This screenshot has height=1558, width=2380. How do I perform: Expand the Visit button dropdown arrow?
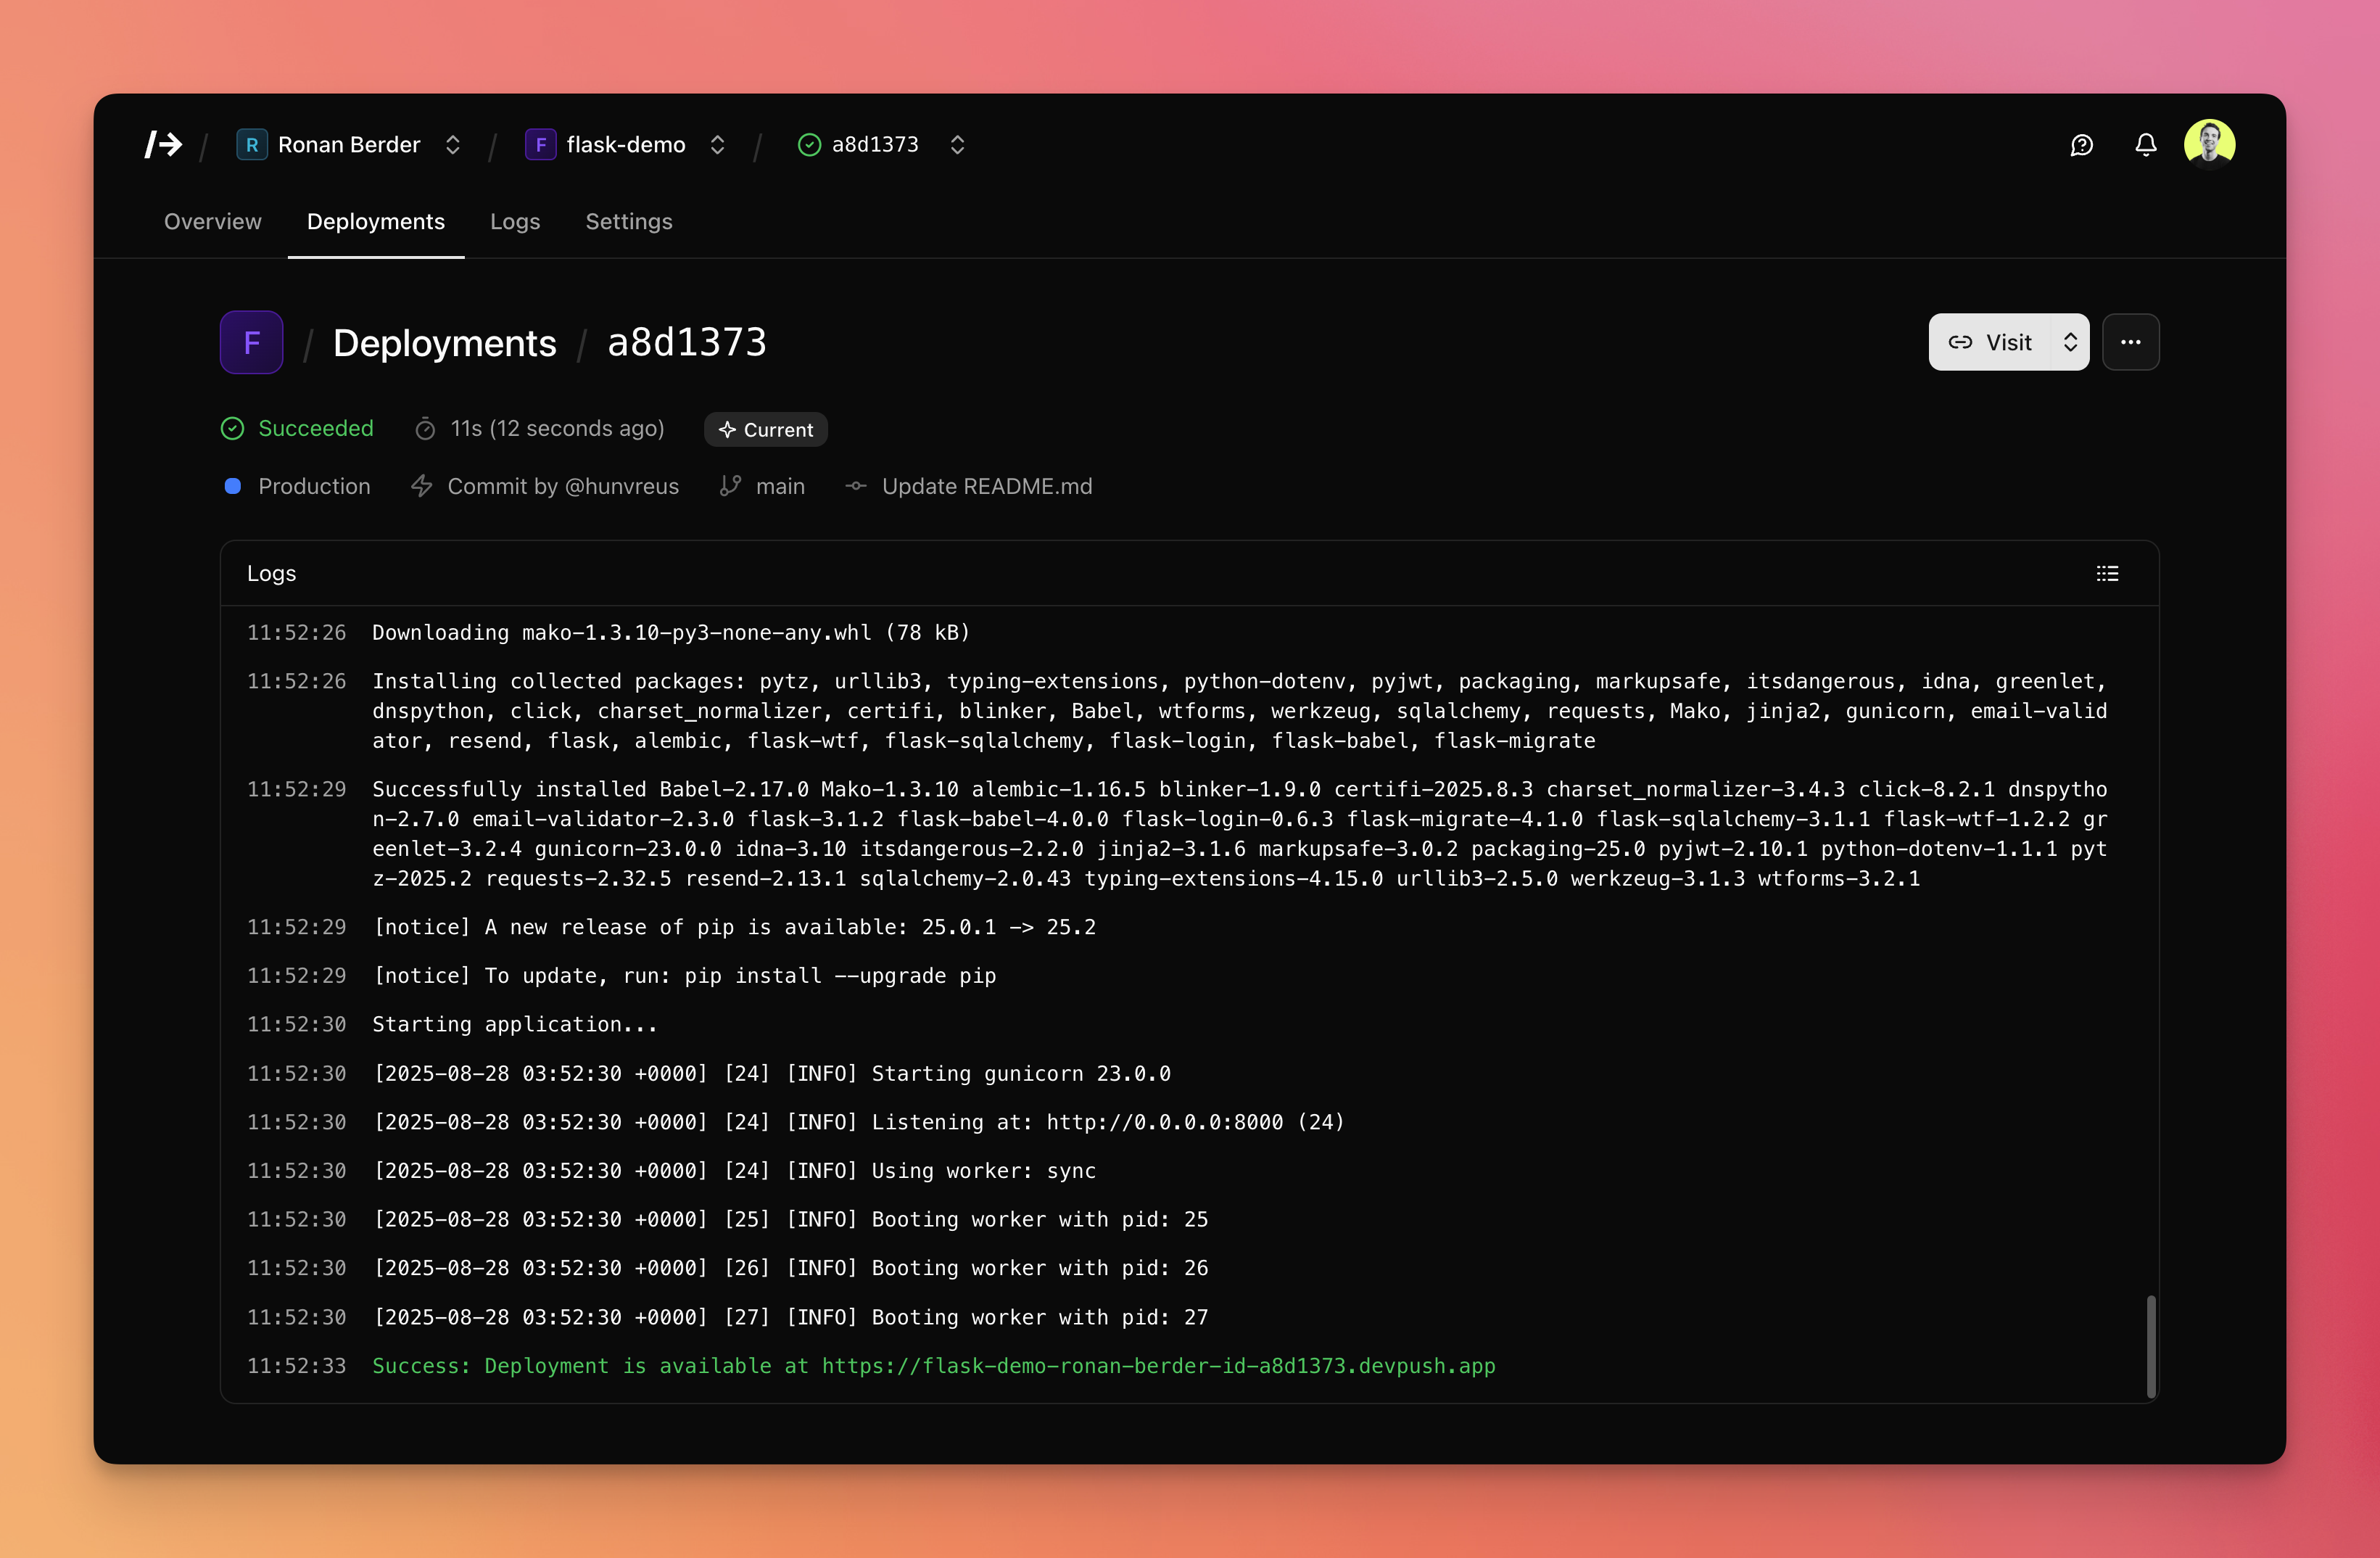[2071, 342]
